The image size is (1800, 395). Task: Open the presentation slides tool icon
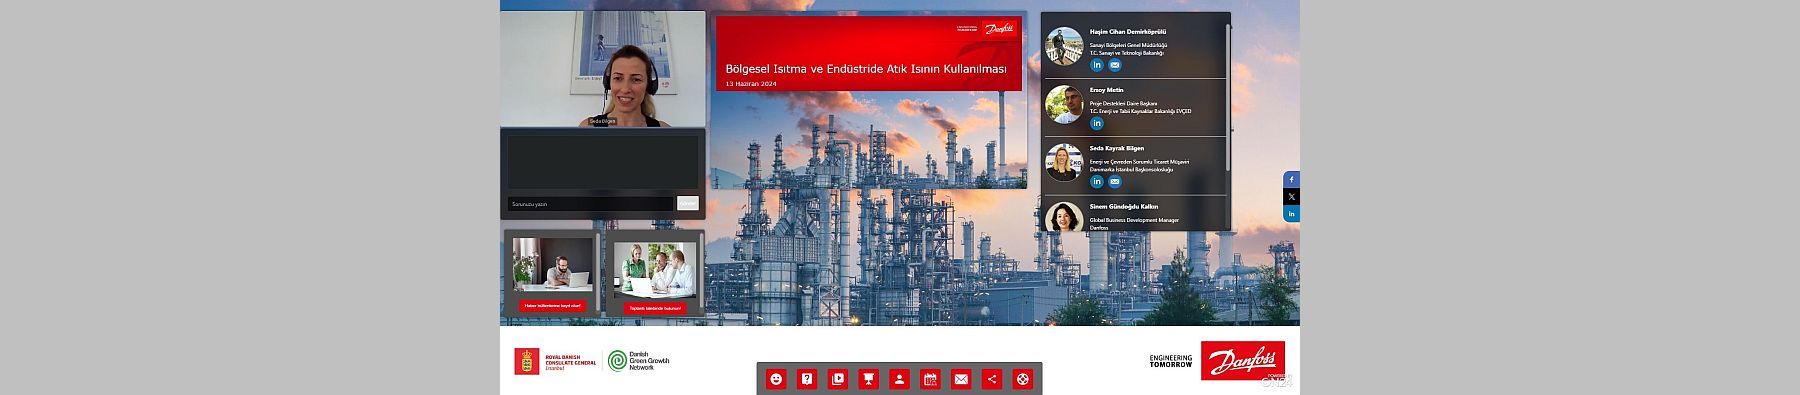click(868, 379)
